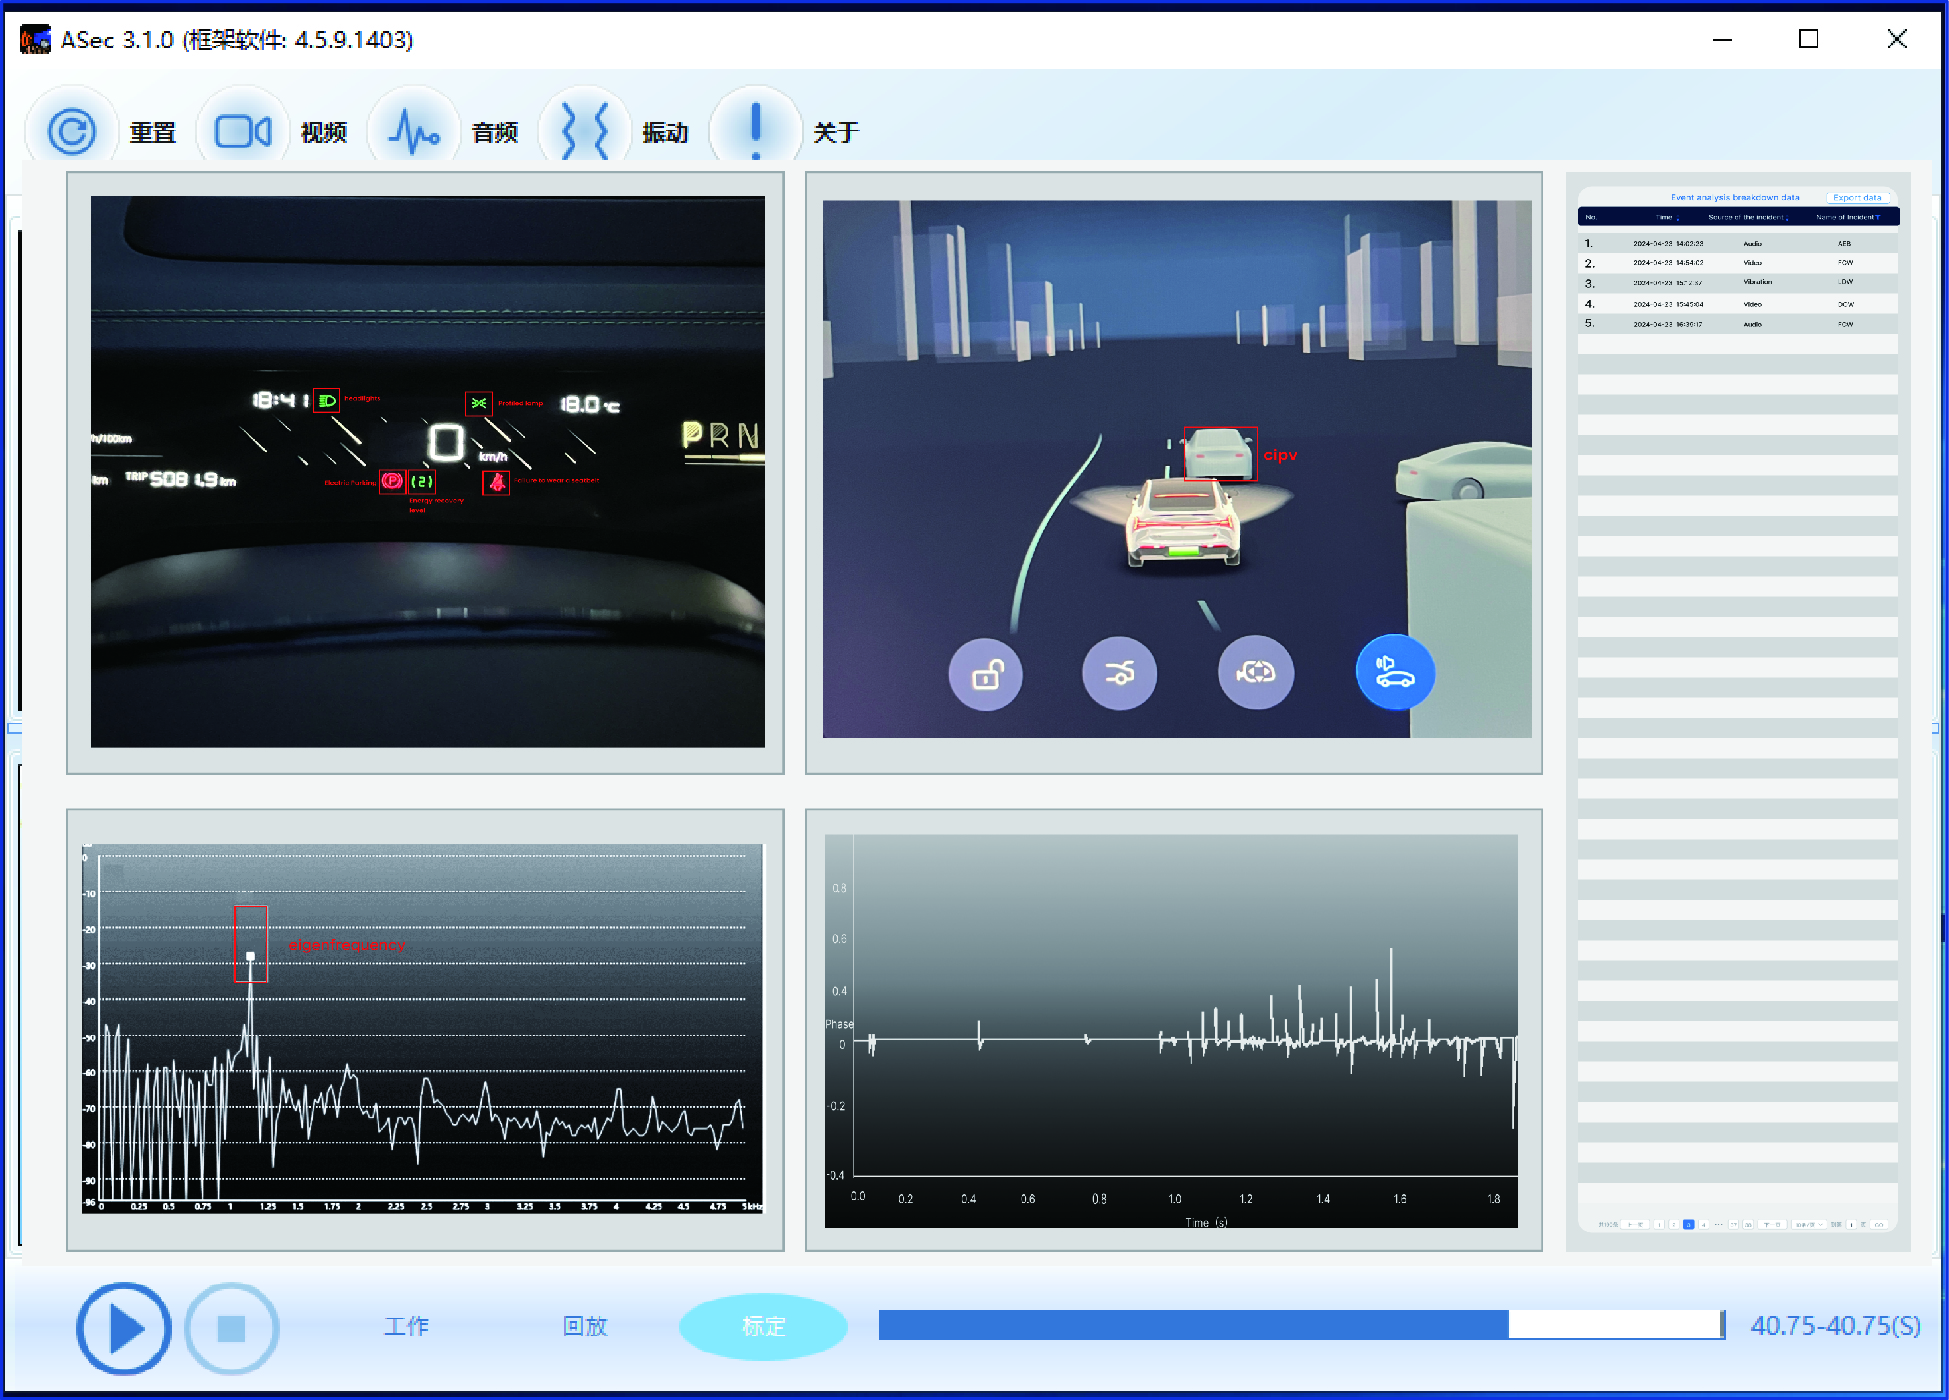This screenshot has height=1400, width=1949.
Task: Sort the table by Time column arrows
Action: pyautogui.click(x=1677, y=218)
